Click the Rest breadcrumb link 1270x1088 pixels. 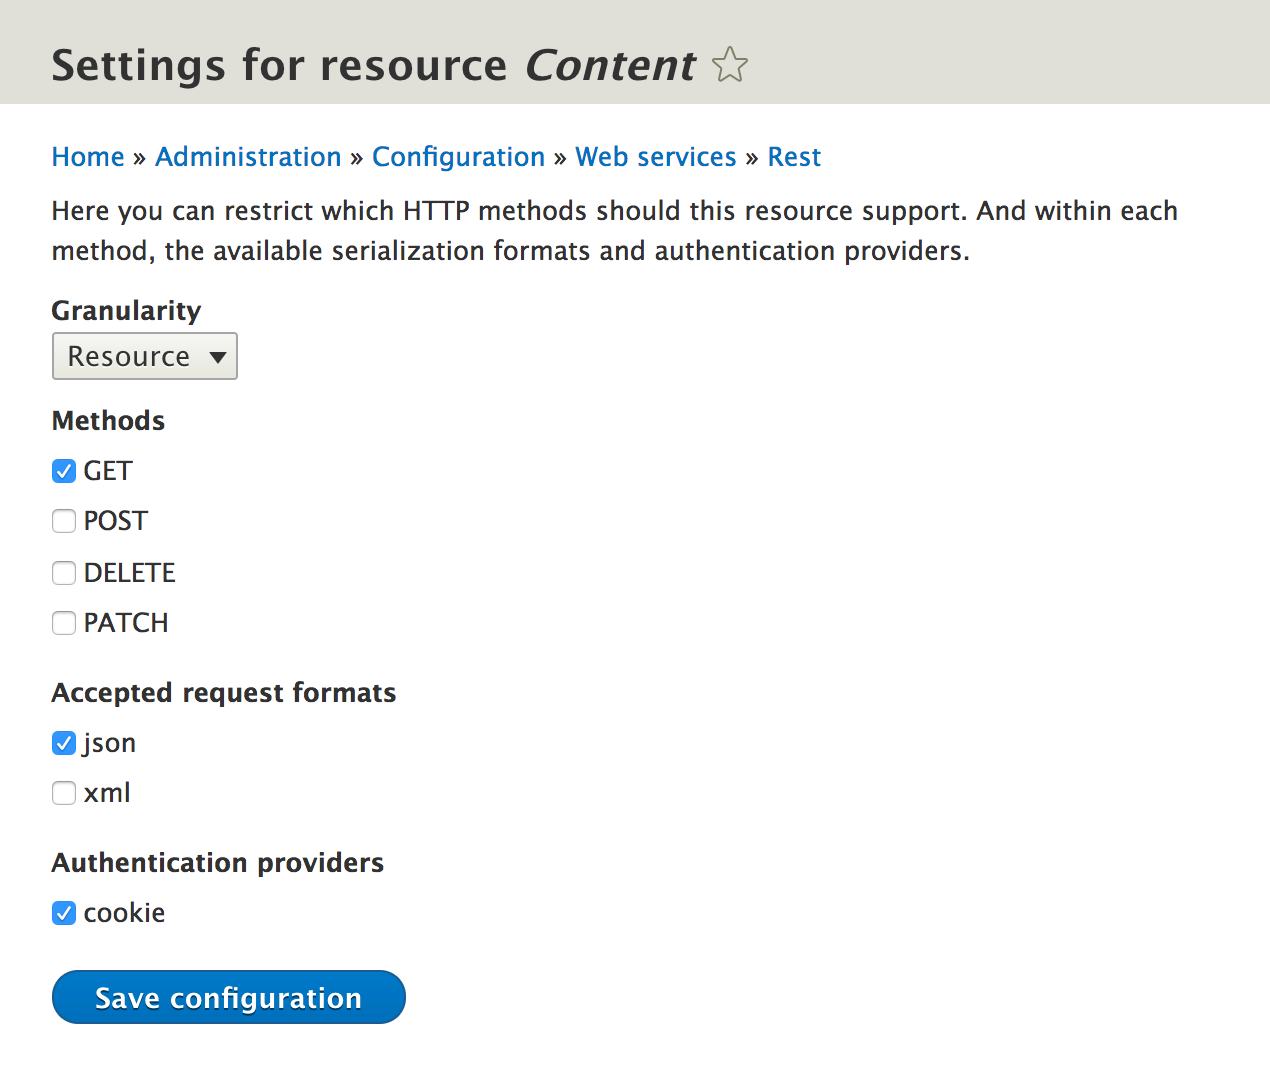pyautogui.click(x=794, y=157)
